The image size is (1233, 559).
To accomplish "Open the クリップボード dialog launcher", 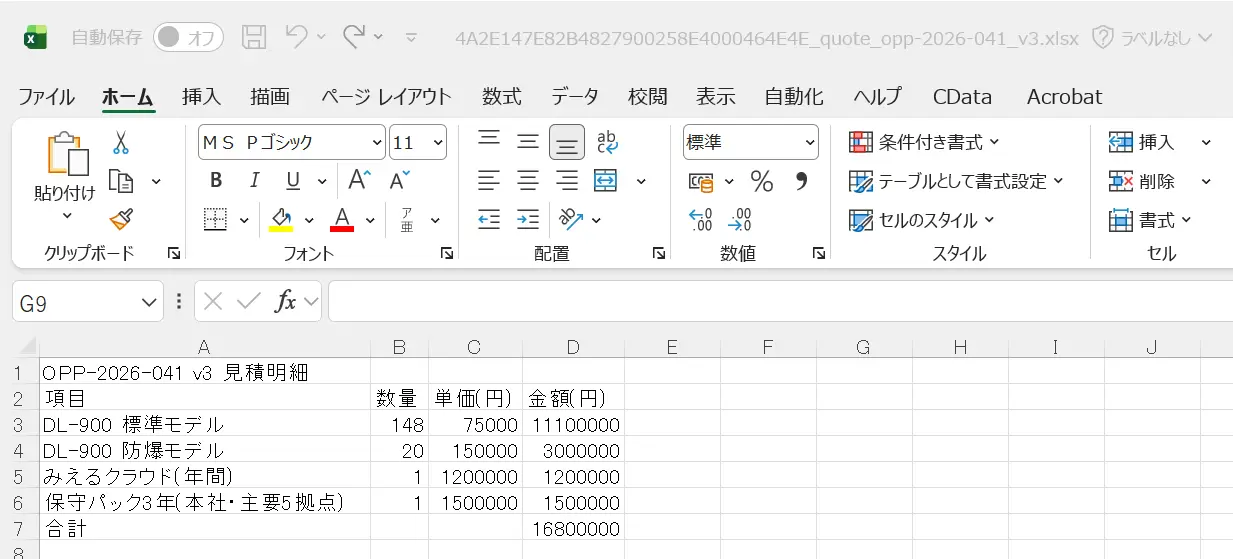I will pyautogui.click(x=173, y=254).
